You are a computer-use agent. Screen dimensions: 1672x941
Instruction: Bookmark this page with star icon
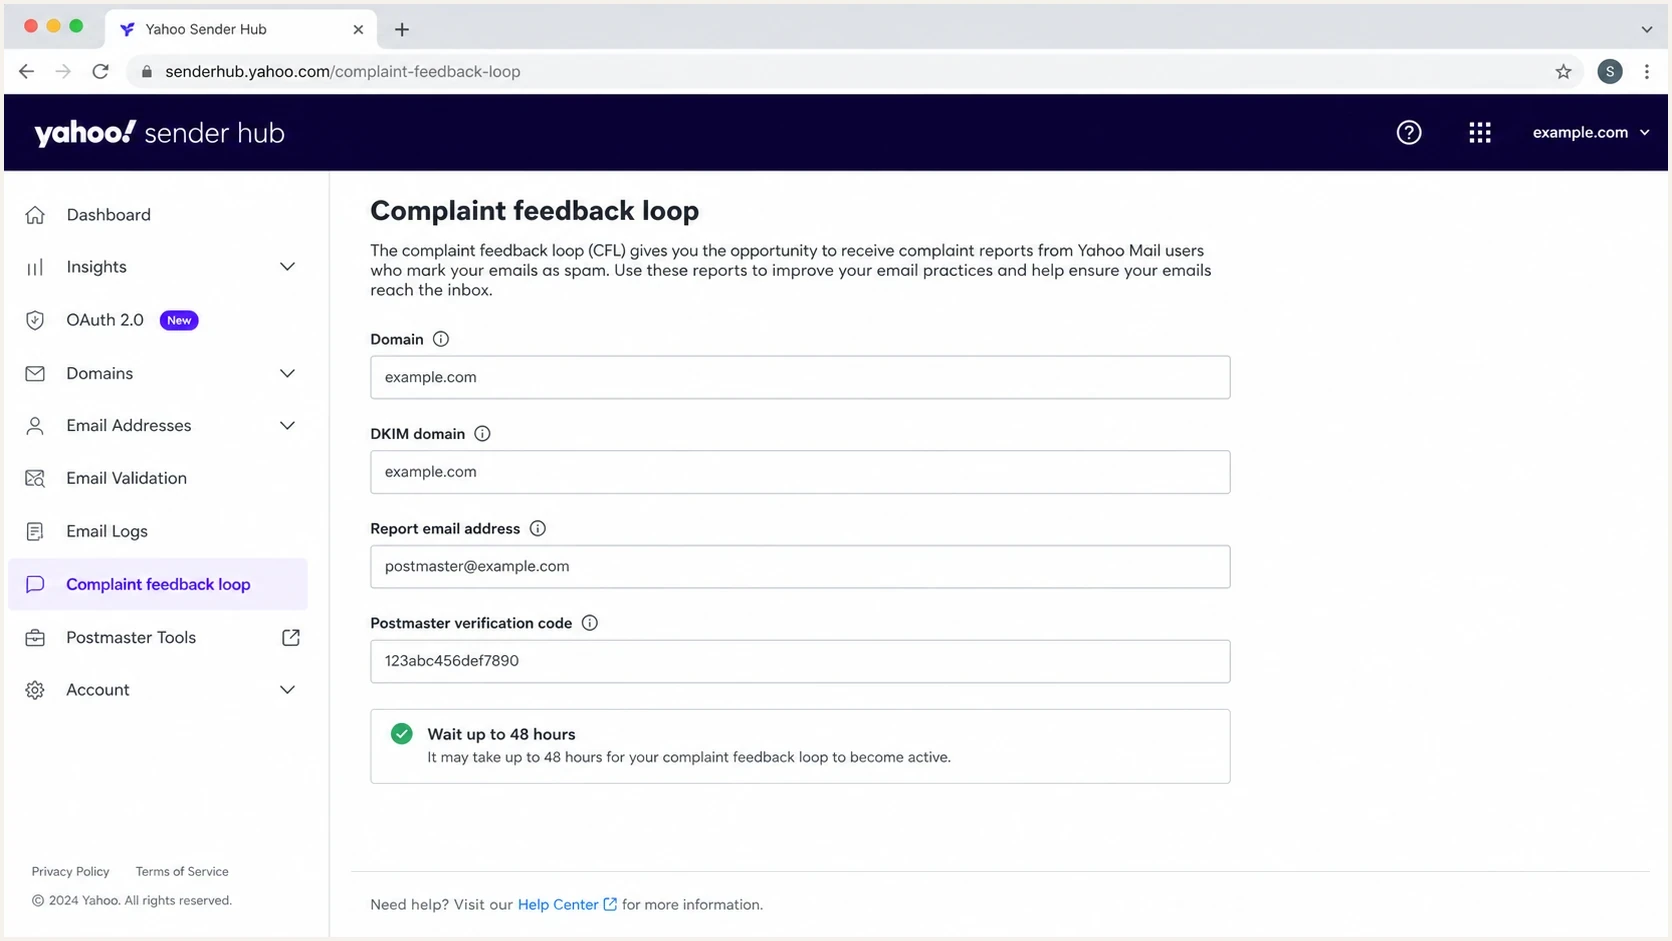pos(1564,71)
